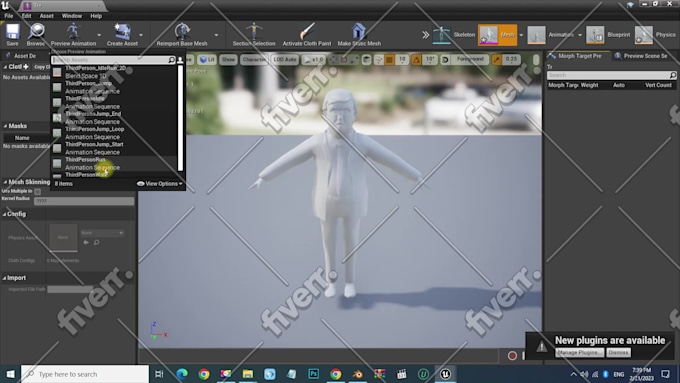This screenshot has width=680, height=383.
Task: Open the Window menu
Action: point(72,16)
